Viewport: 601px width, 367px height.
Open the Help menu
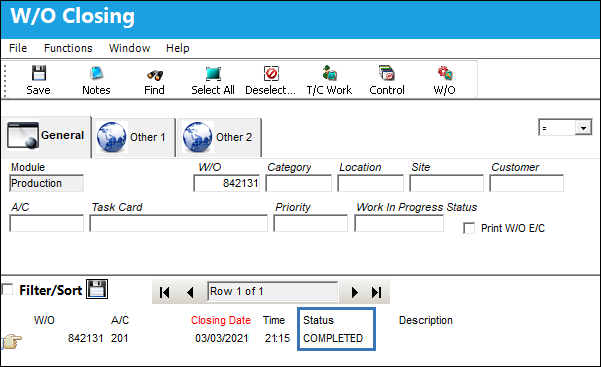point(178,48)
